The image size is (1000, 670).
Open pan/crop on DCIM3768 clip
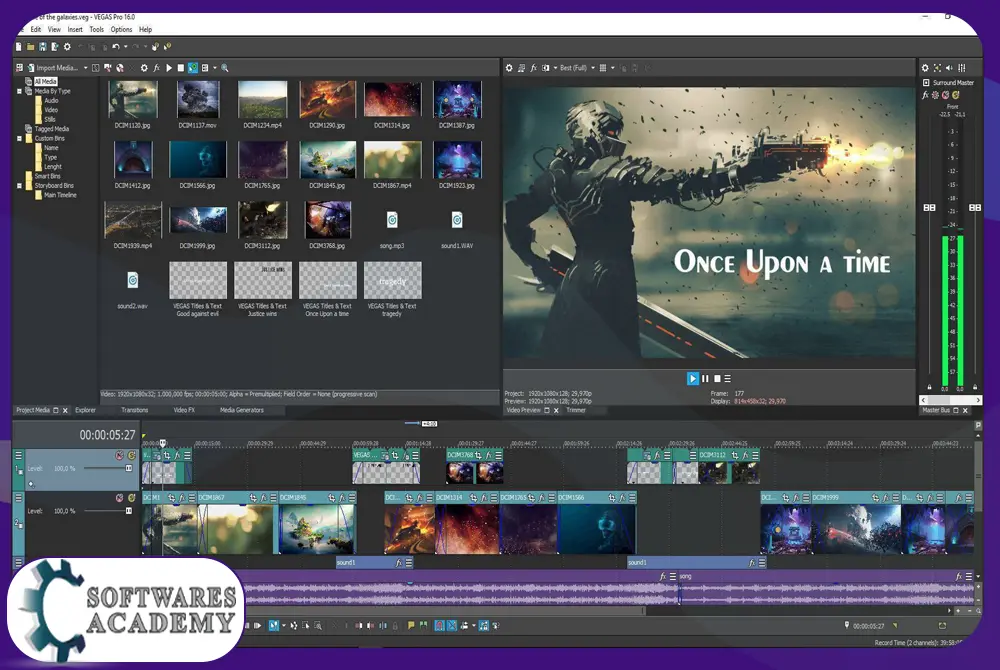pos(478,455)
